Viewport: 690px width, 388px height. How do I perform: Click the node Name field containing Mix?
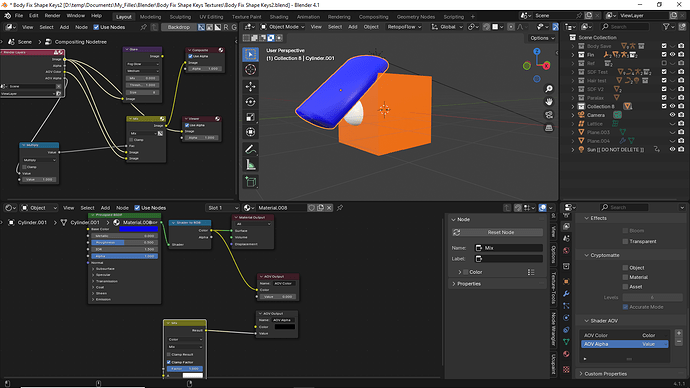(x=508, y=248)
